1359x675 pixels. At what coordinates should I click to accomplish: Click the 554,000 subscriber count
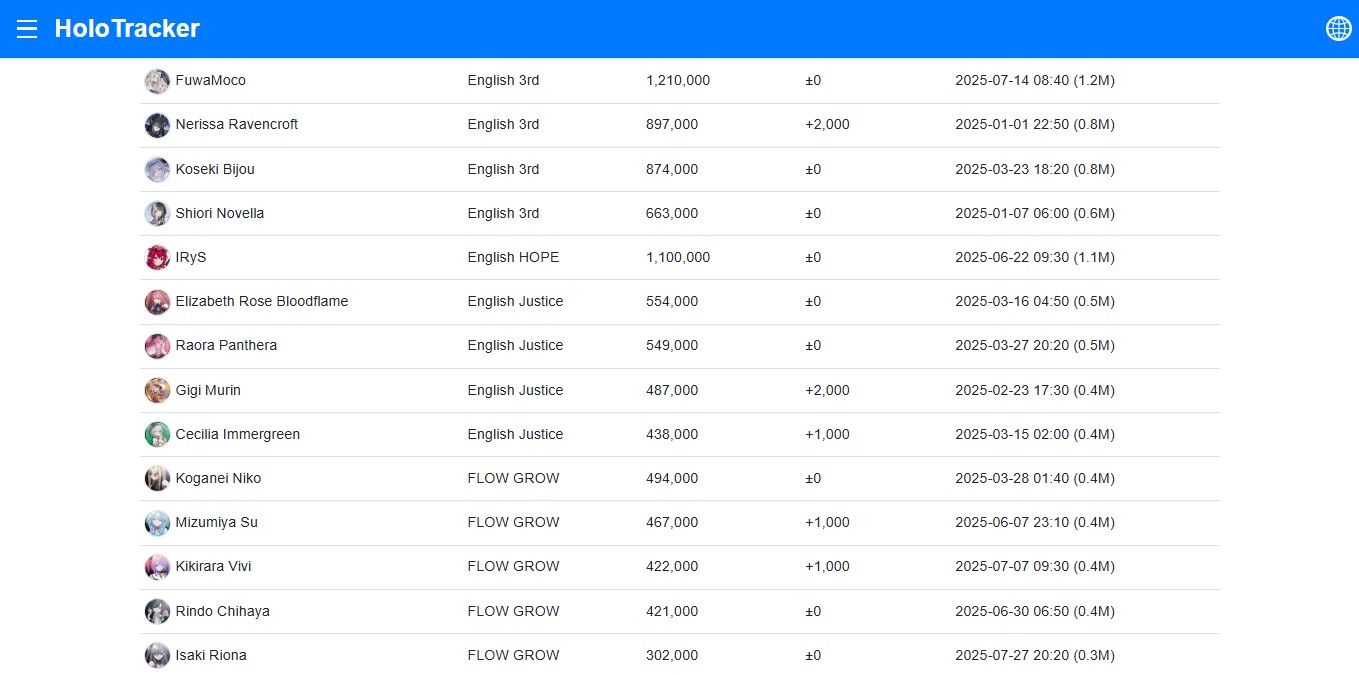tap(672, 301)
